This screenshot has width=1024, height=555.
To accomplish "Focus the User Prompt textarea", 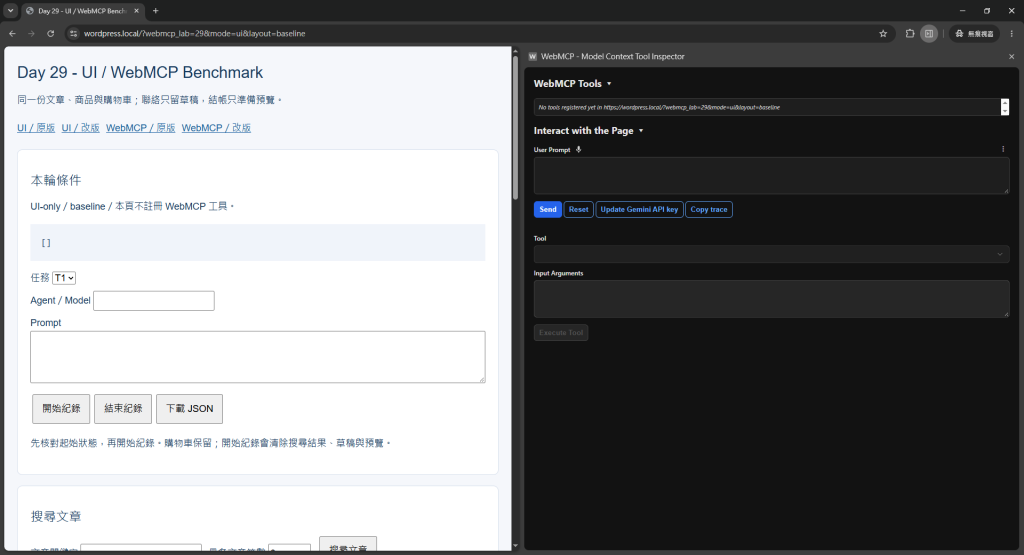I will coord(771,176).
